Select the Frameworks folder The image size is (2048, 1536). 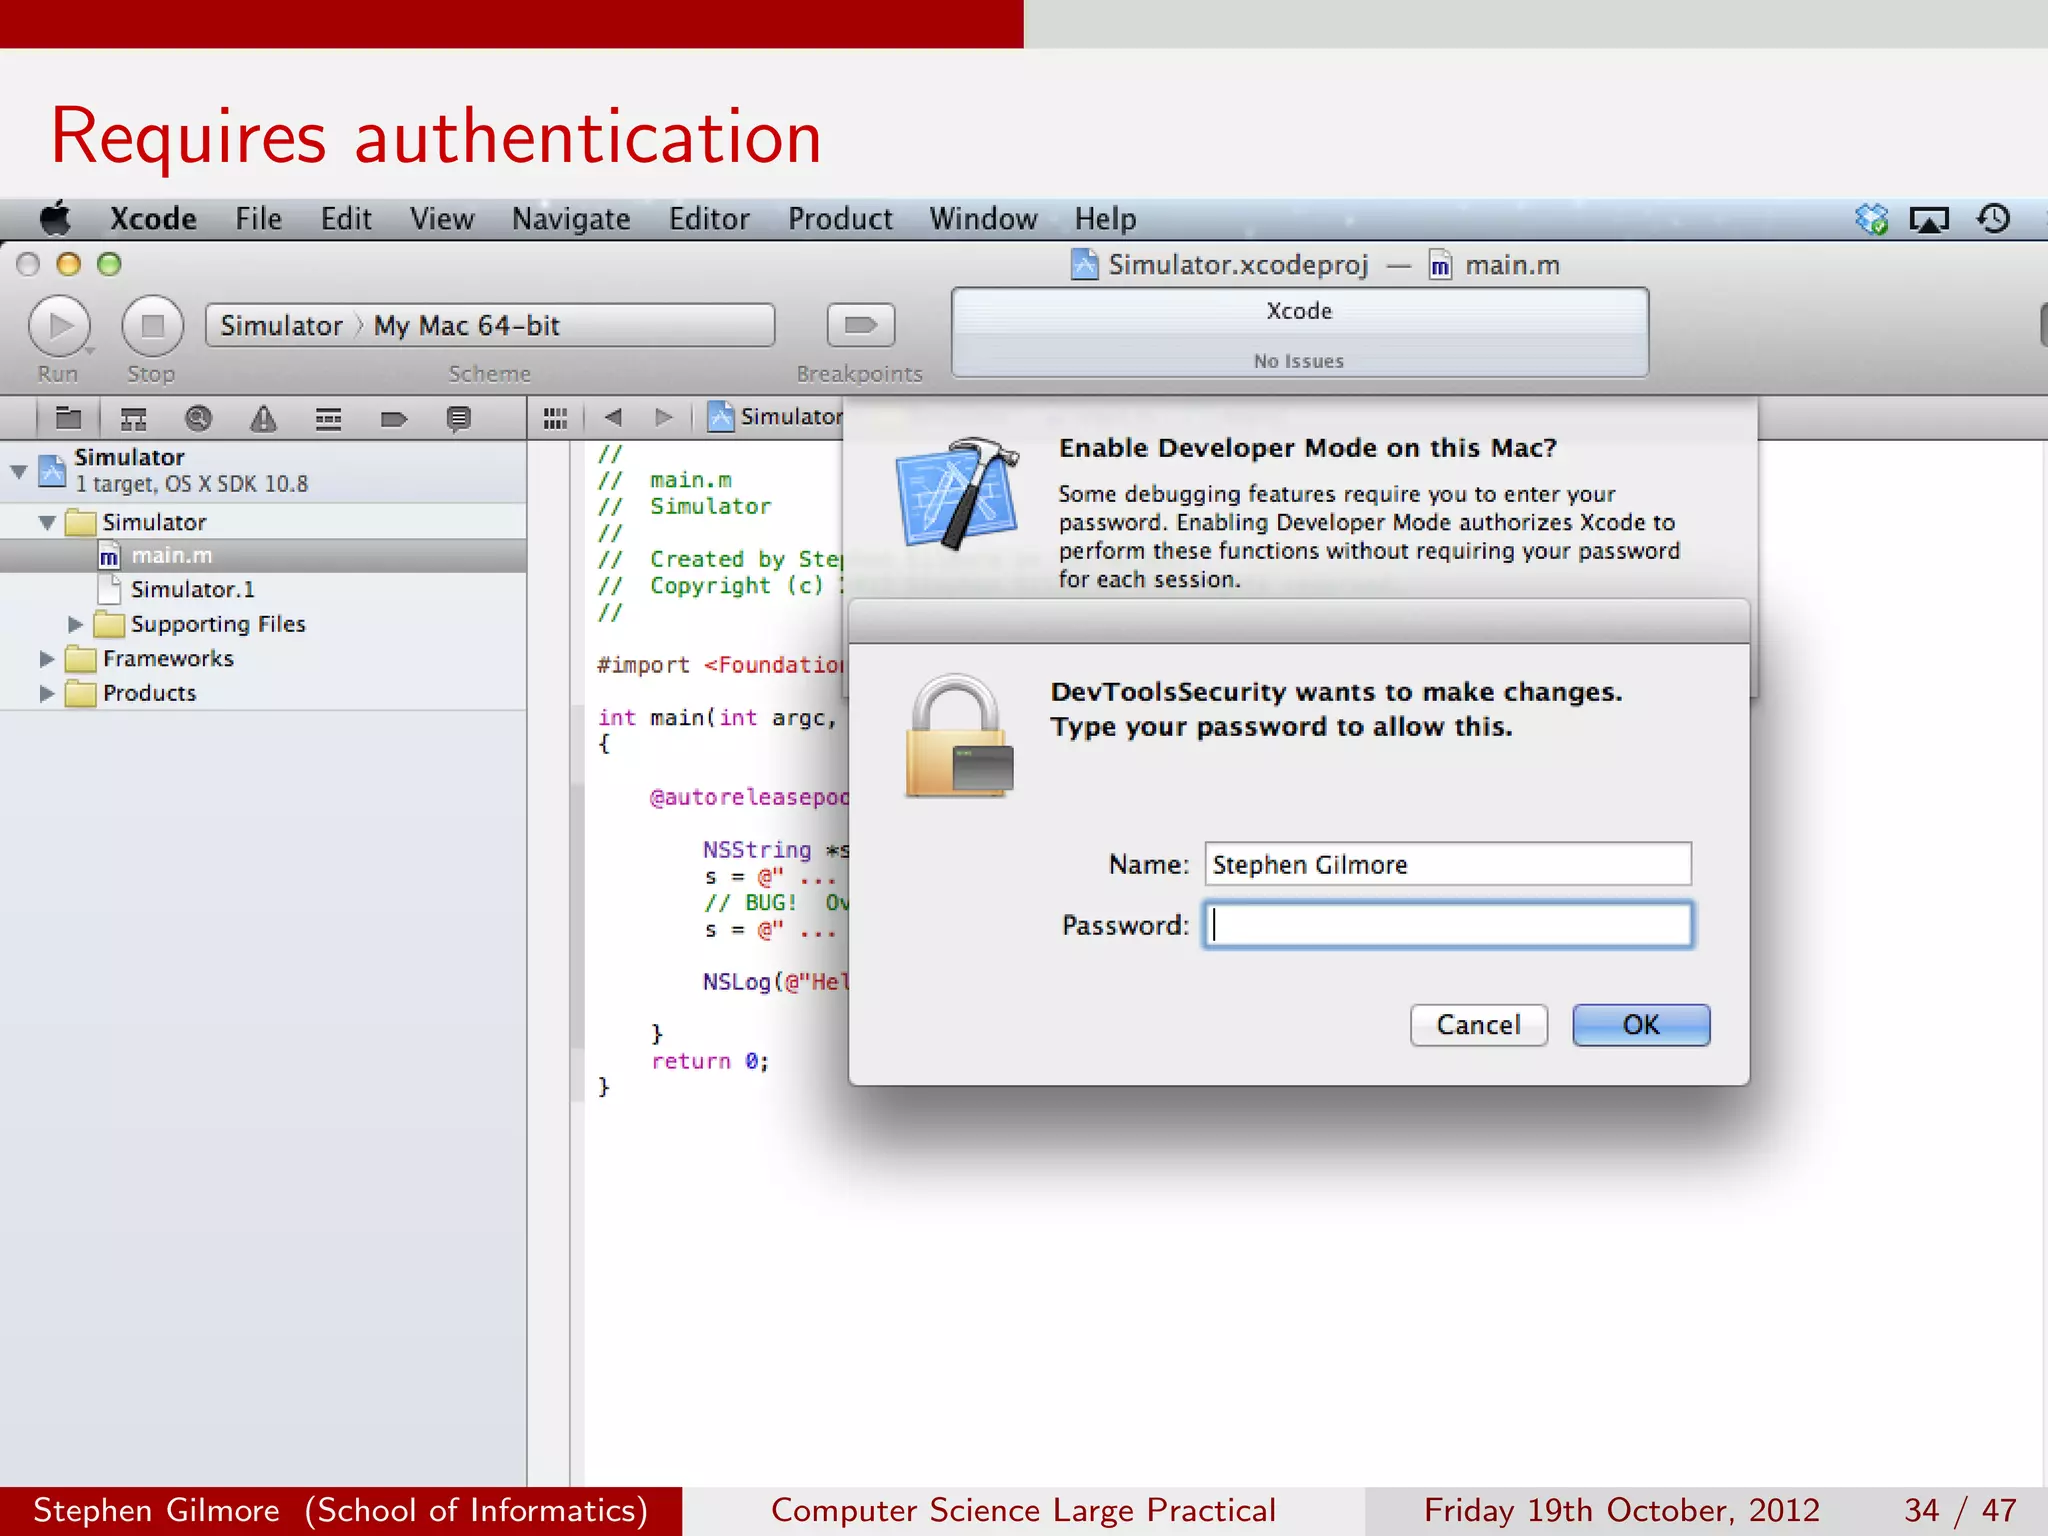[x=263, y=658]
